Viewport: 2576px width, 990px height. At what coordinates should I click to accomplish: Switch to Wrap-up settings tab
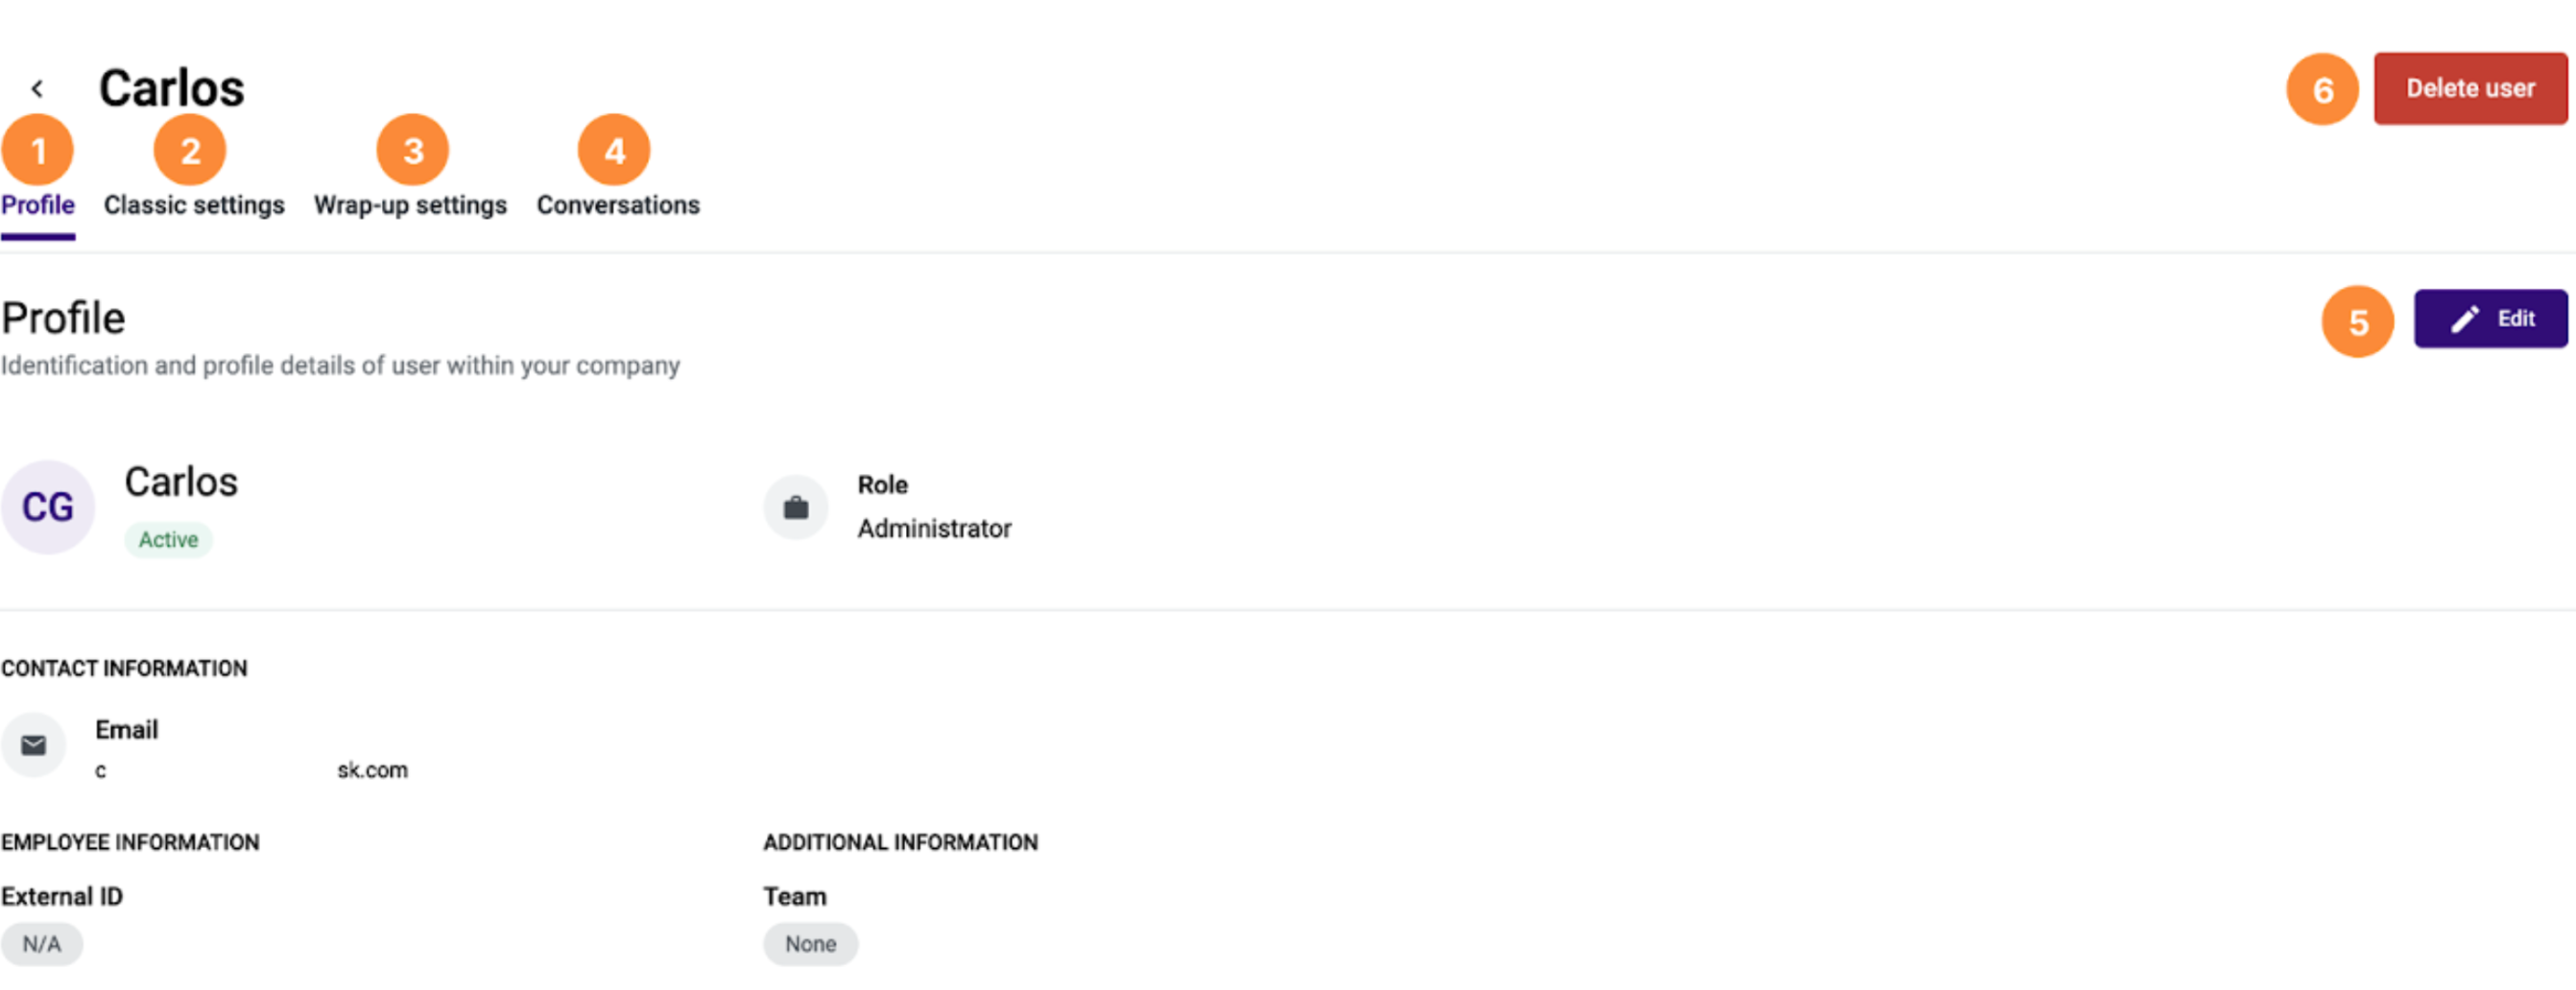[410, 205]
